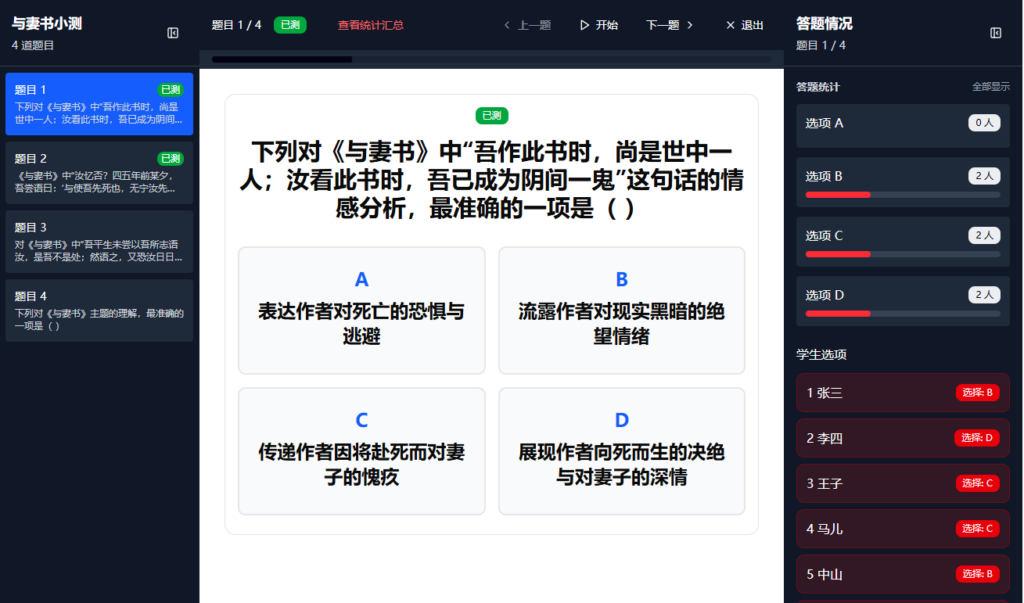Choose answer option B card

tap(621, 310)
